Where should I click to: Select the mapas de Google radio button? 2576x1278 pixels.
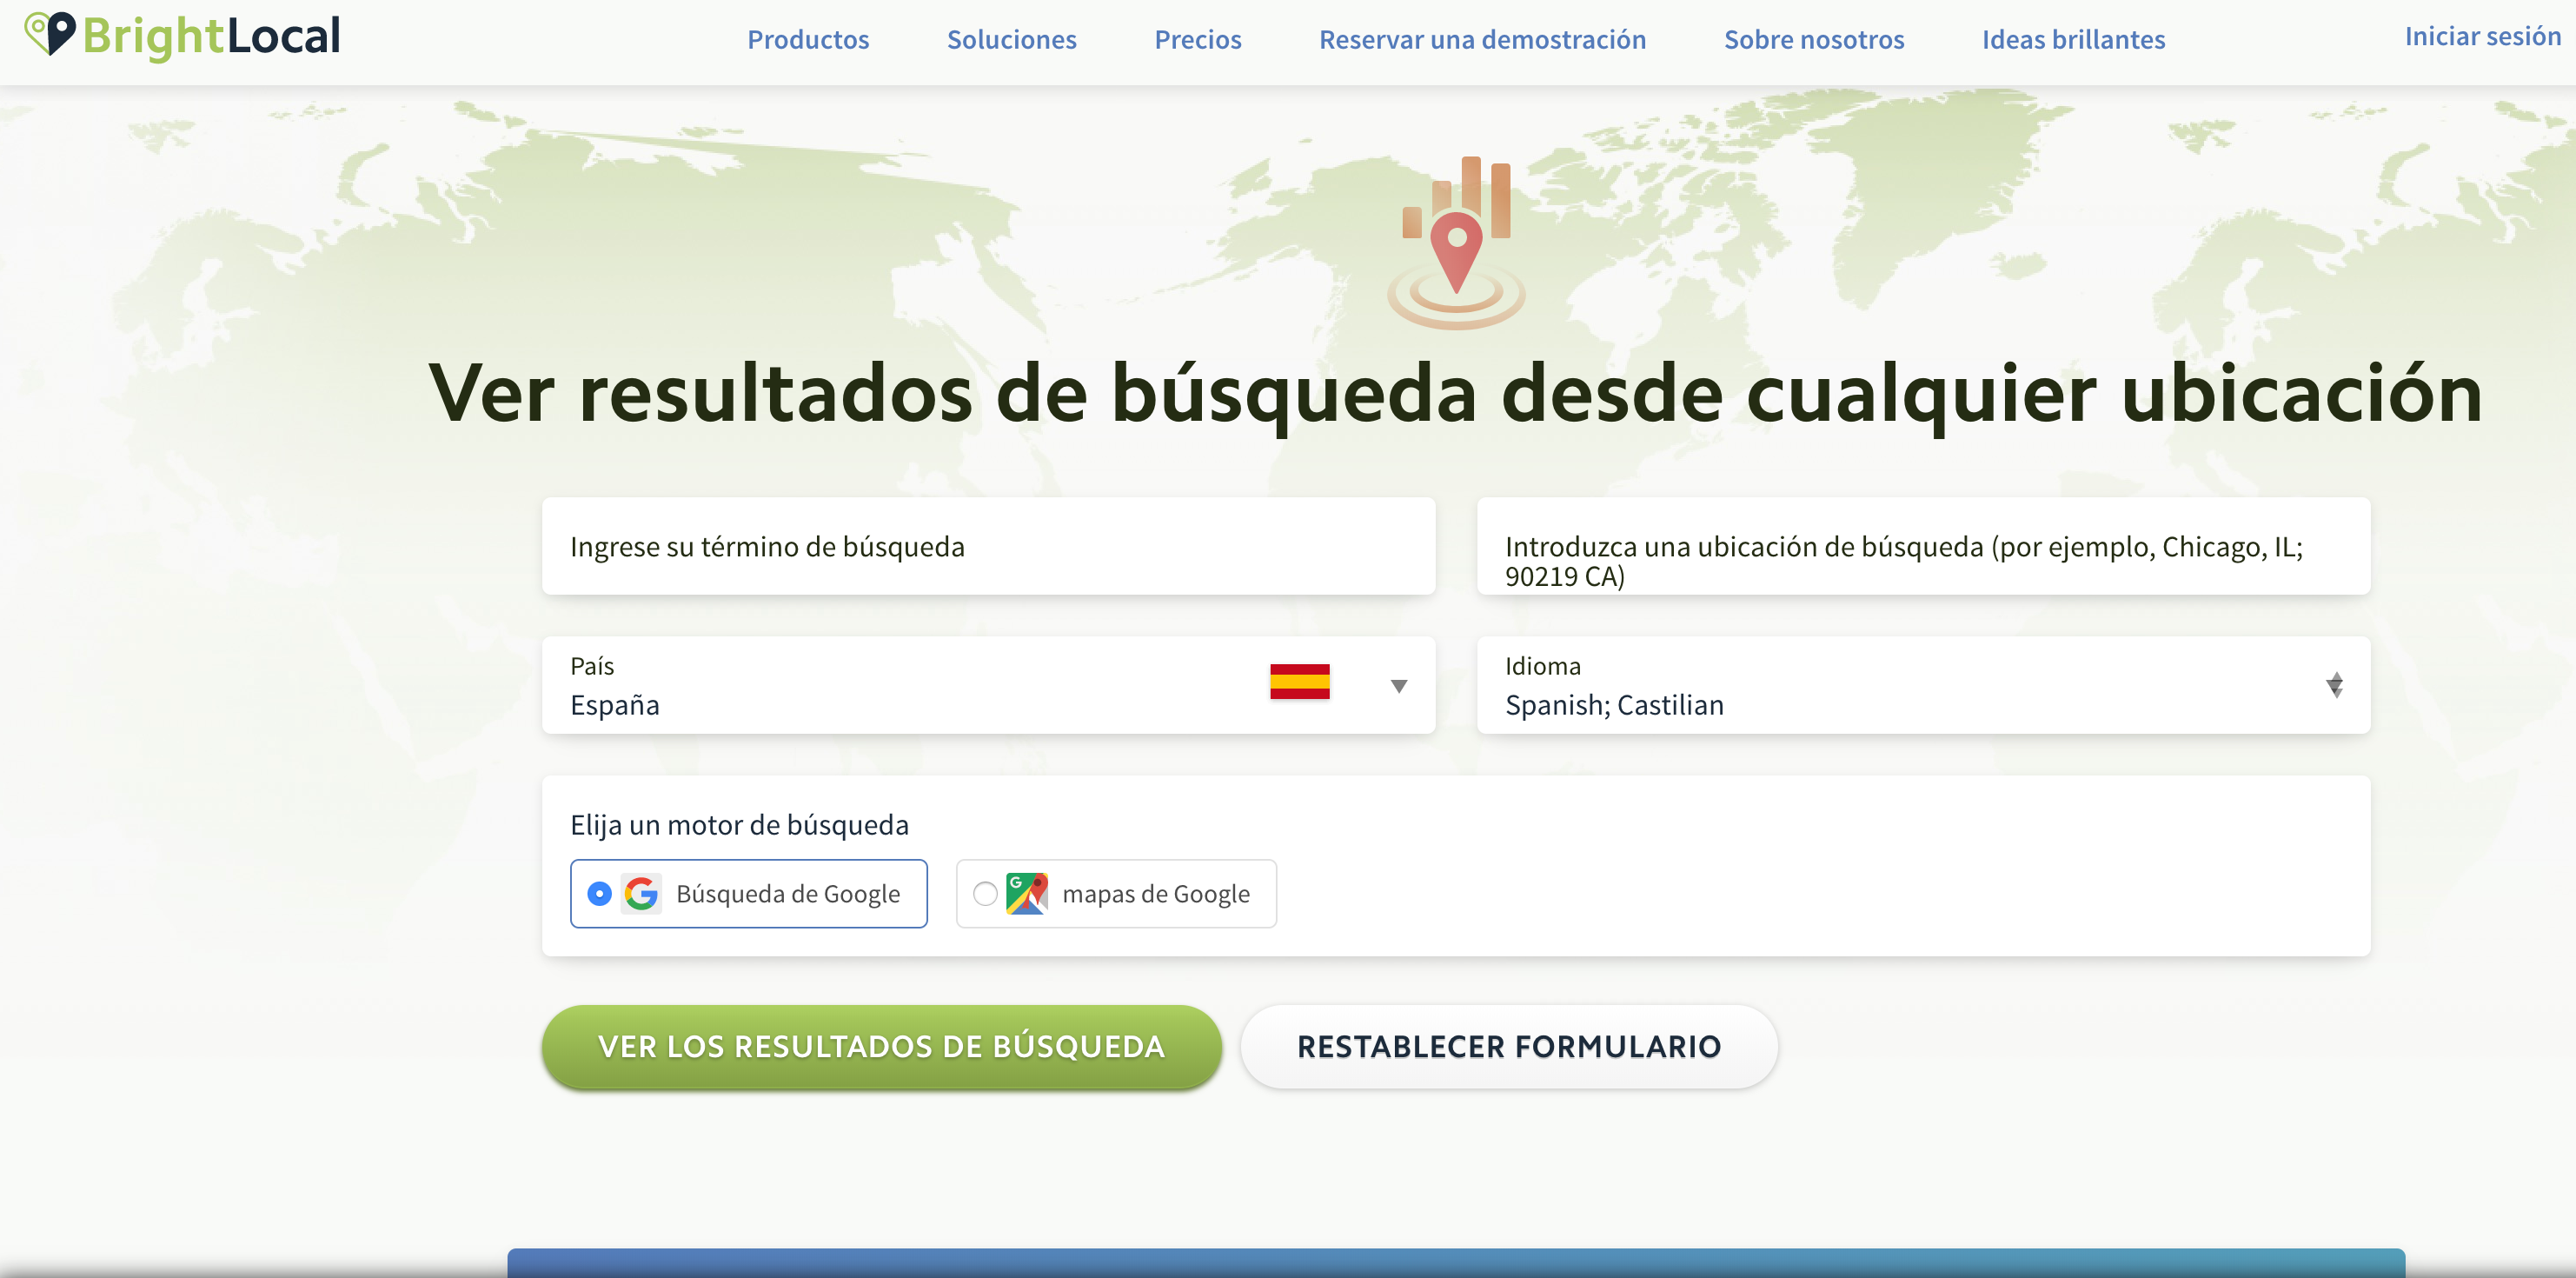[985, 893]
